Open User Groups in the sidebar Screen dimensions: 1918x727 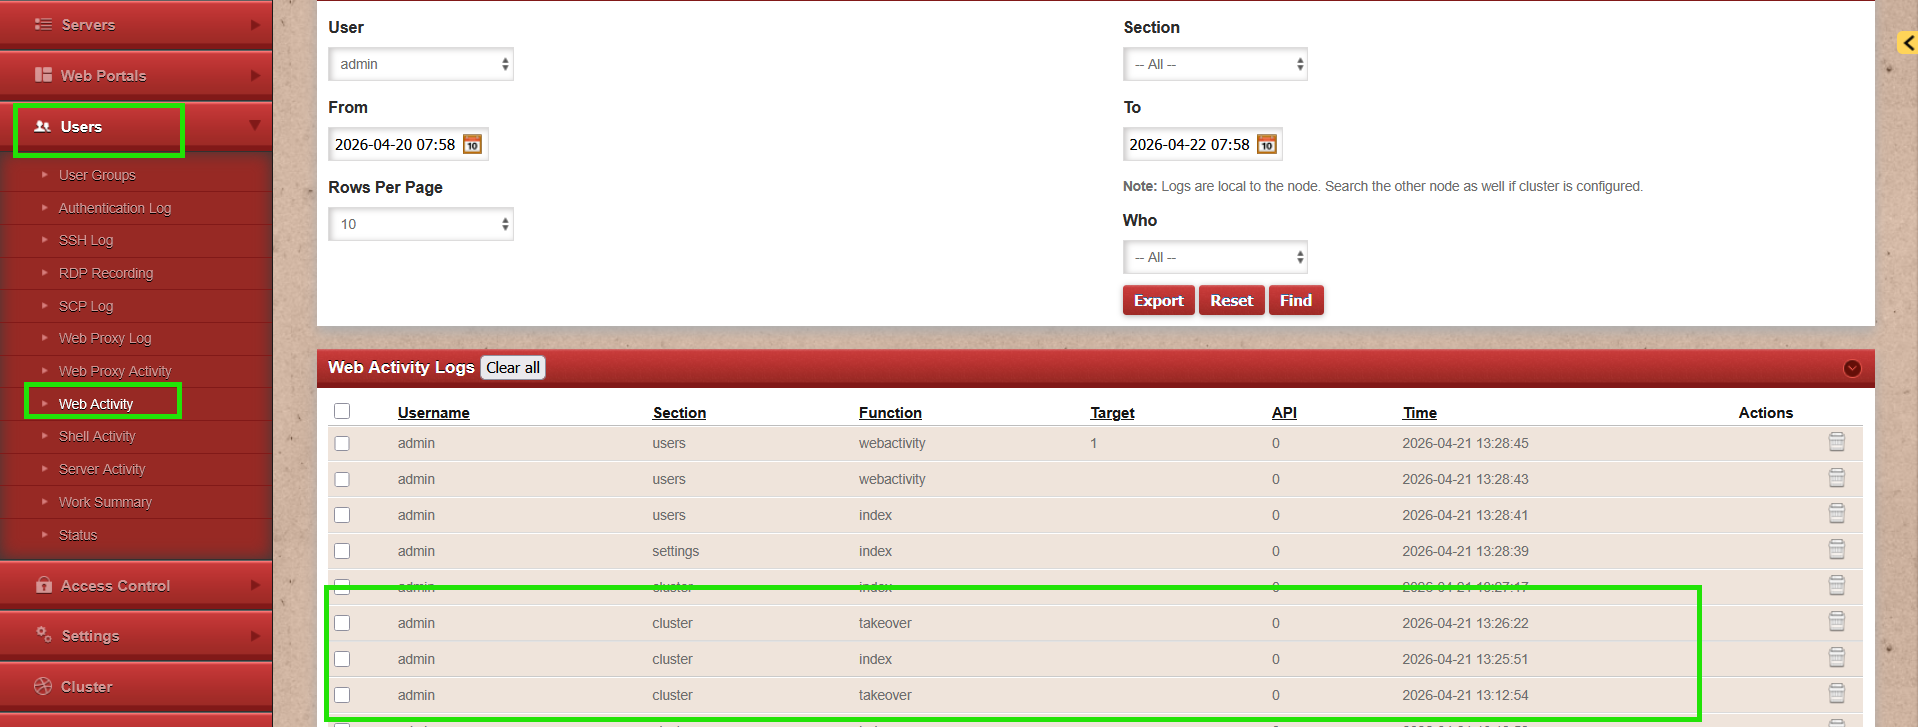[97, 175]
